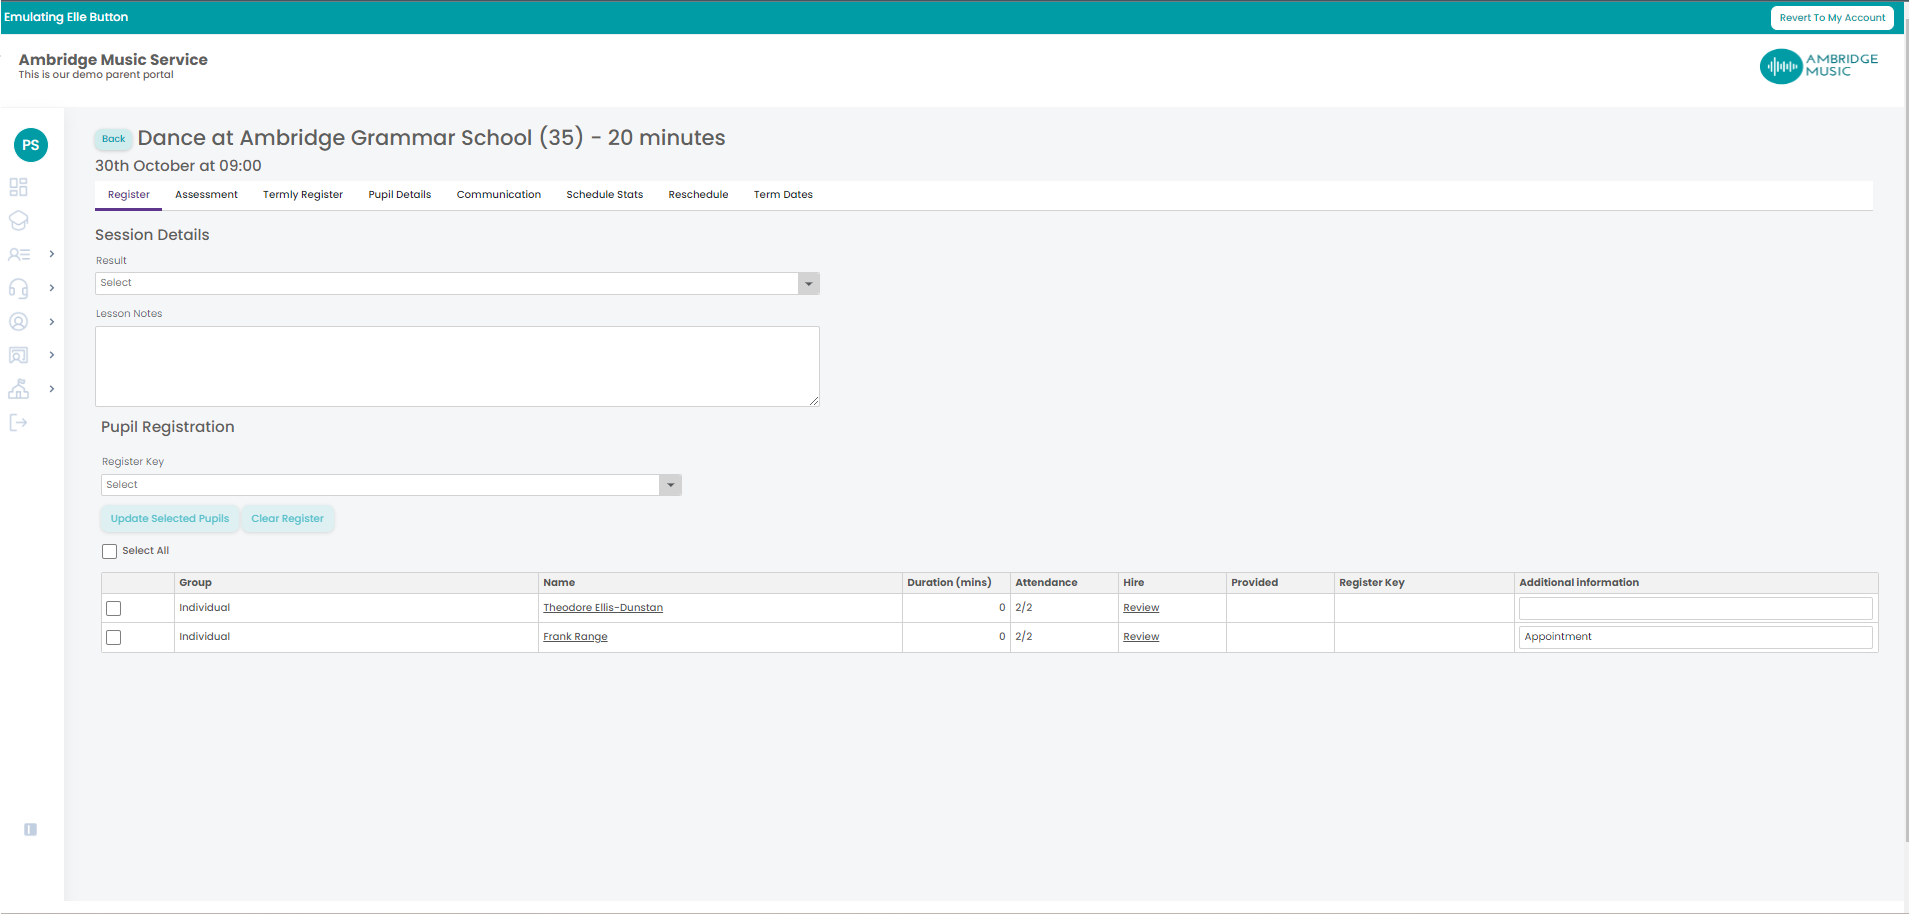Tick the checkbox for Theodore Ellis-Dunstan
Viewport: 1909px width, 914px height.
114,608
